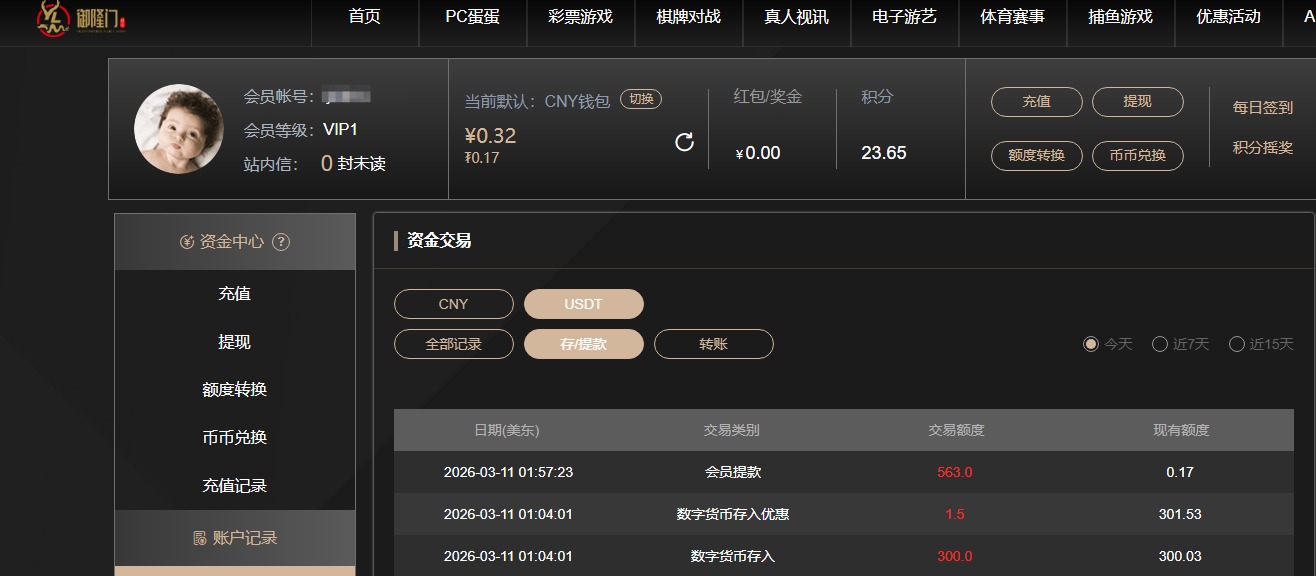Select the USDT currency tab
The width and height of the screenshot is (1316, 576).
[x=583, y=304]
